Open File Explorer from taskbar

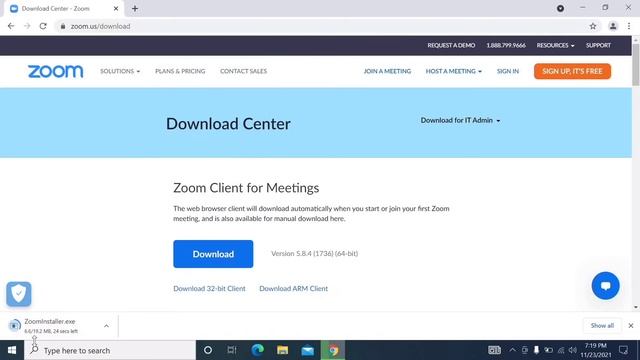[x=282, y=350]
